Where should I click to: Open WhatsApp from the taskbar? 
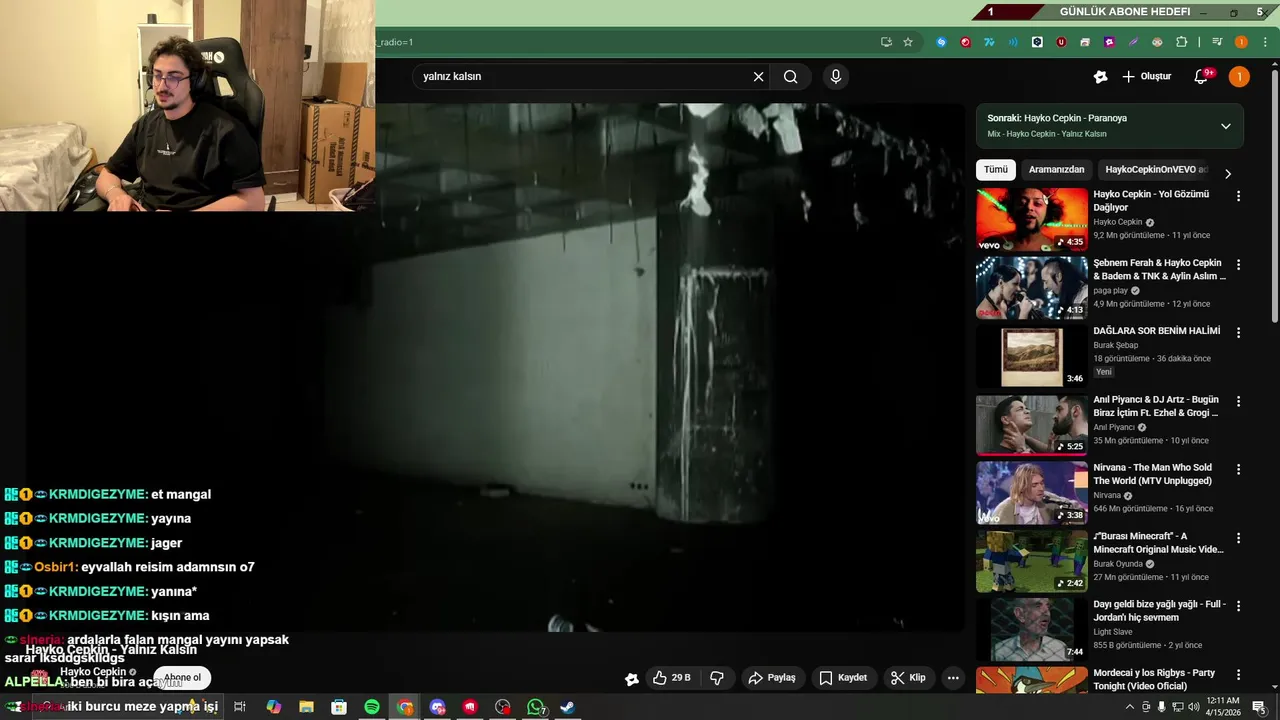click(536, 707)
